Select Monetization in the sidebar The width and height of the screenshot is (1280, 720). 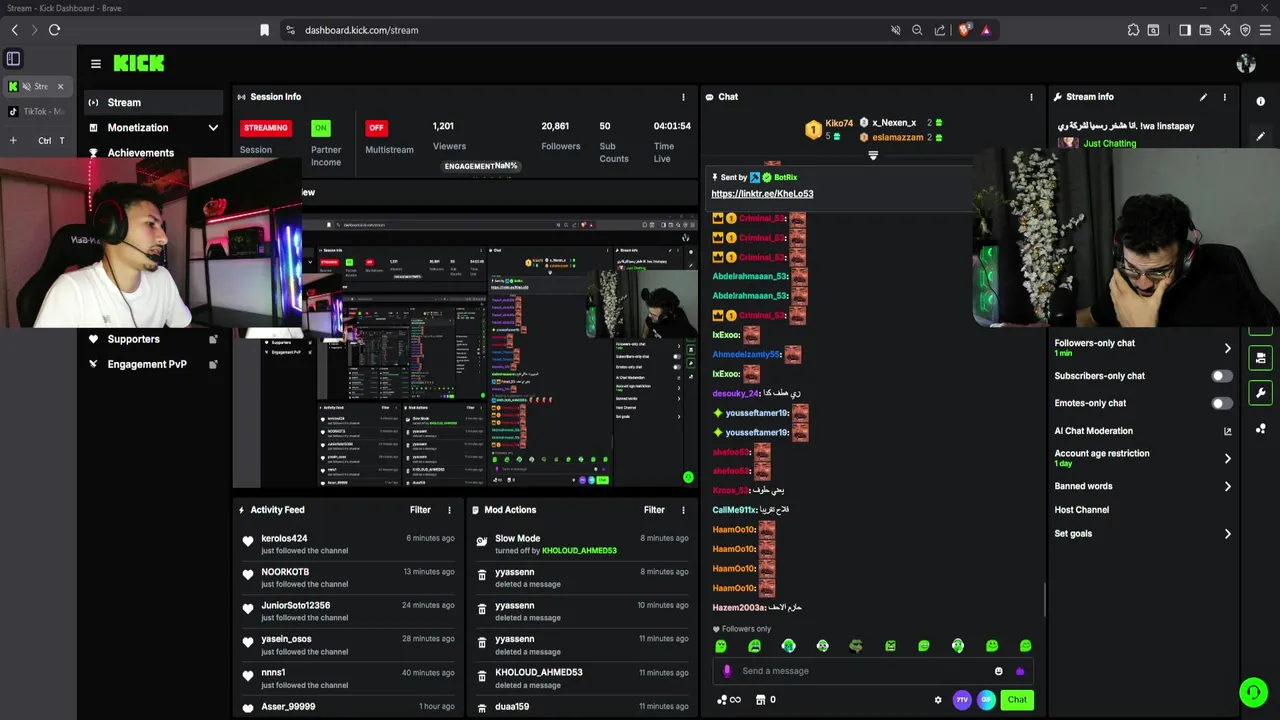pyautogui.click(x=138, y=128)
